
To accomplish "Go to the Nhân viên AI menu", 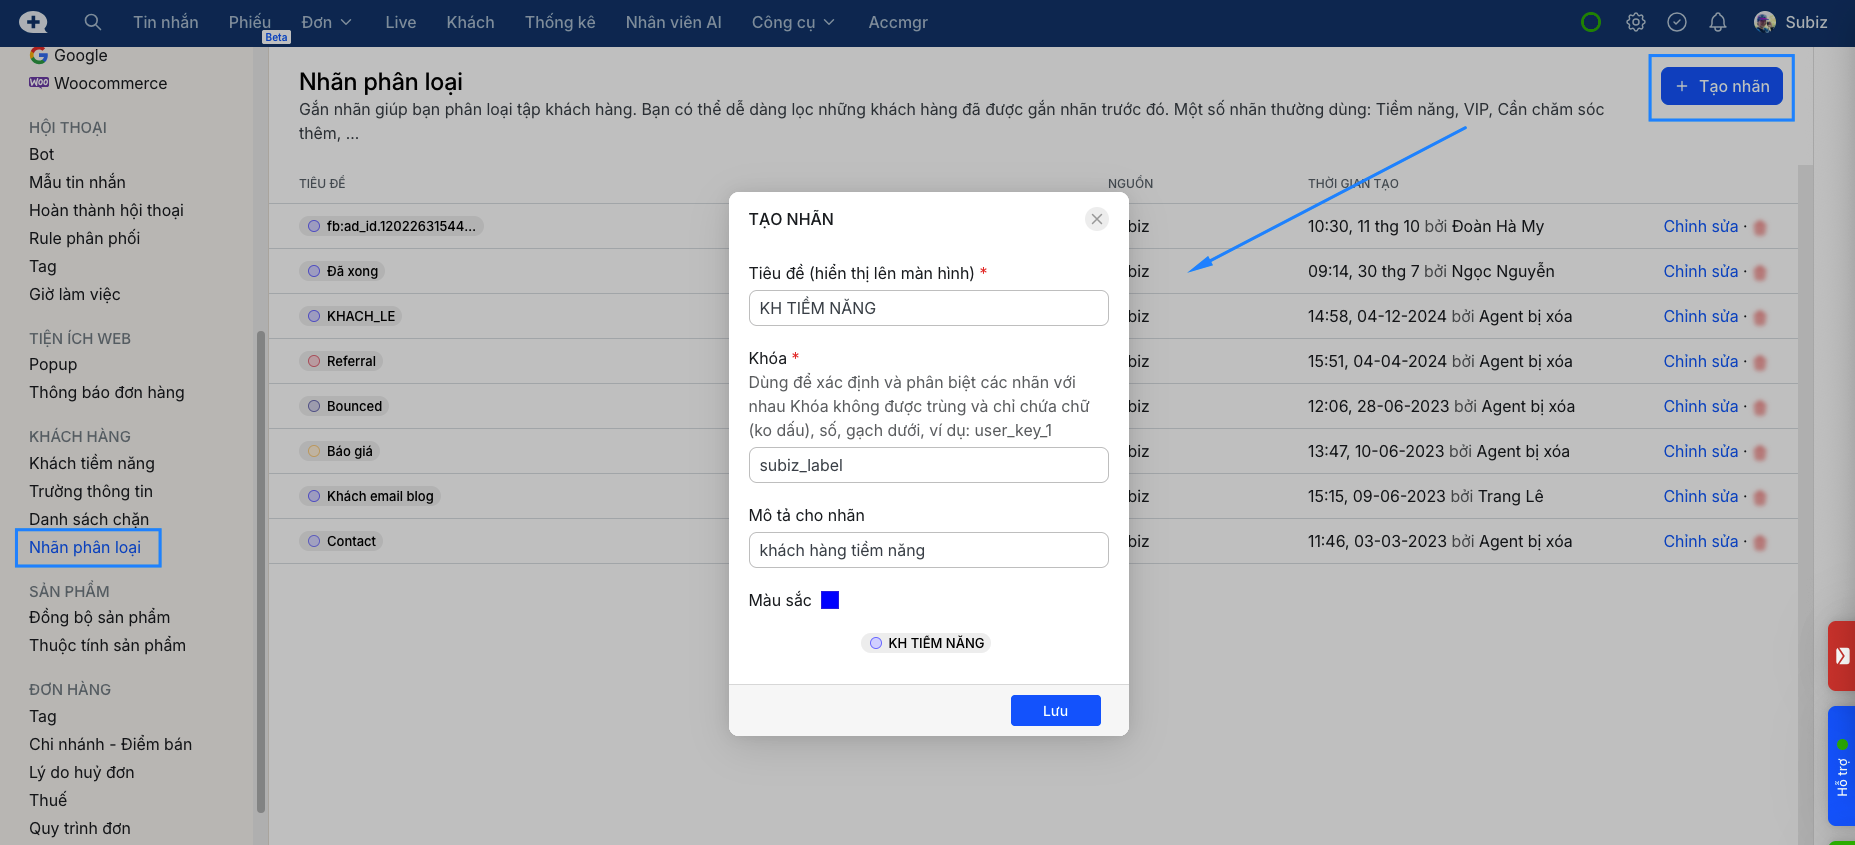I will tap(673, 22).
